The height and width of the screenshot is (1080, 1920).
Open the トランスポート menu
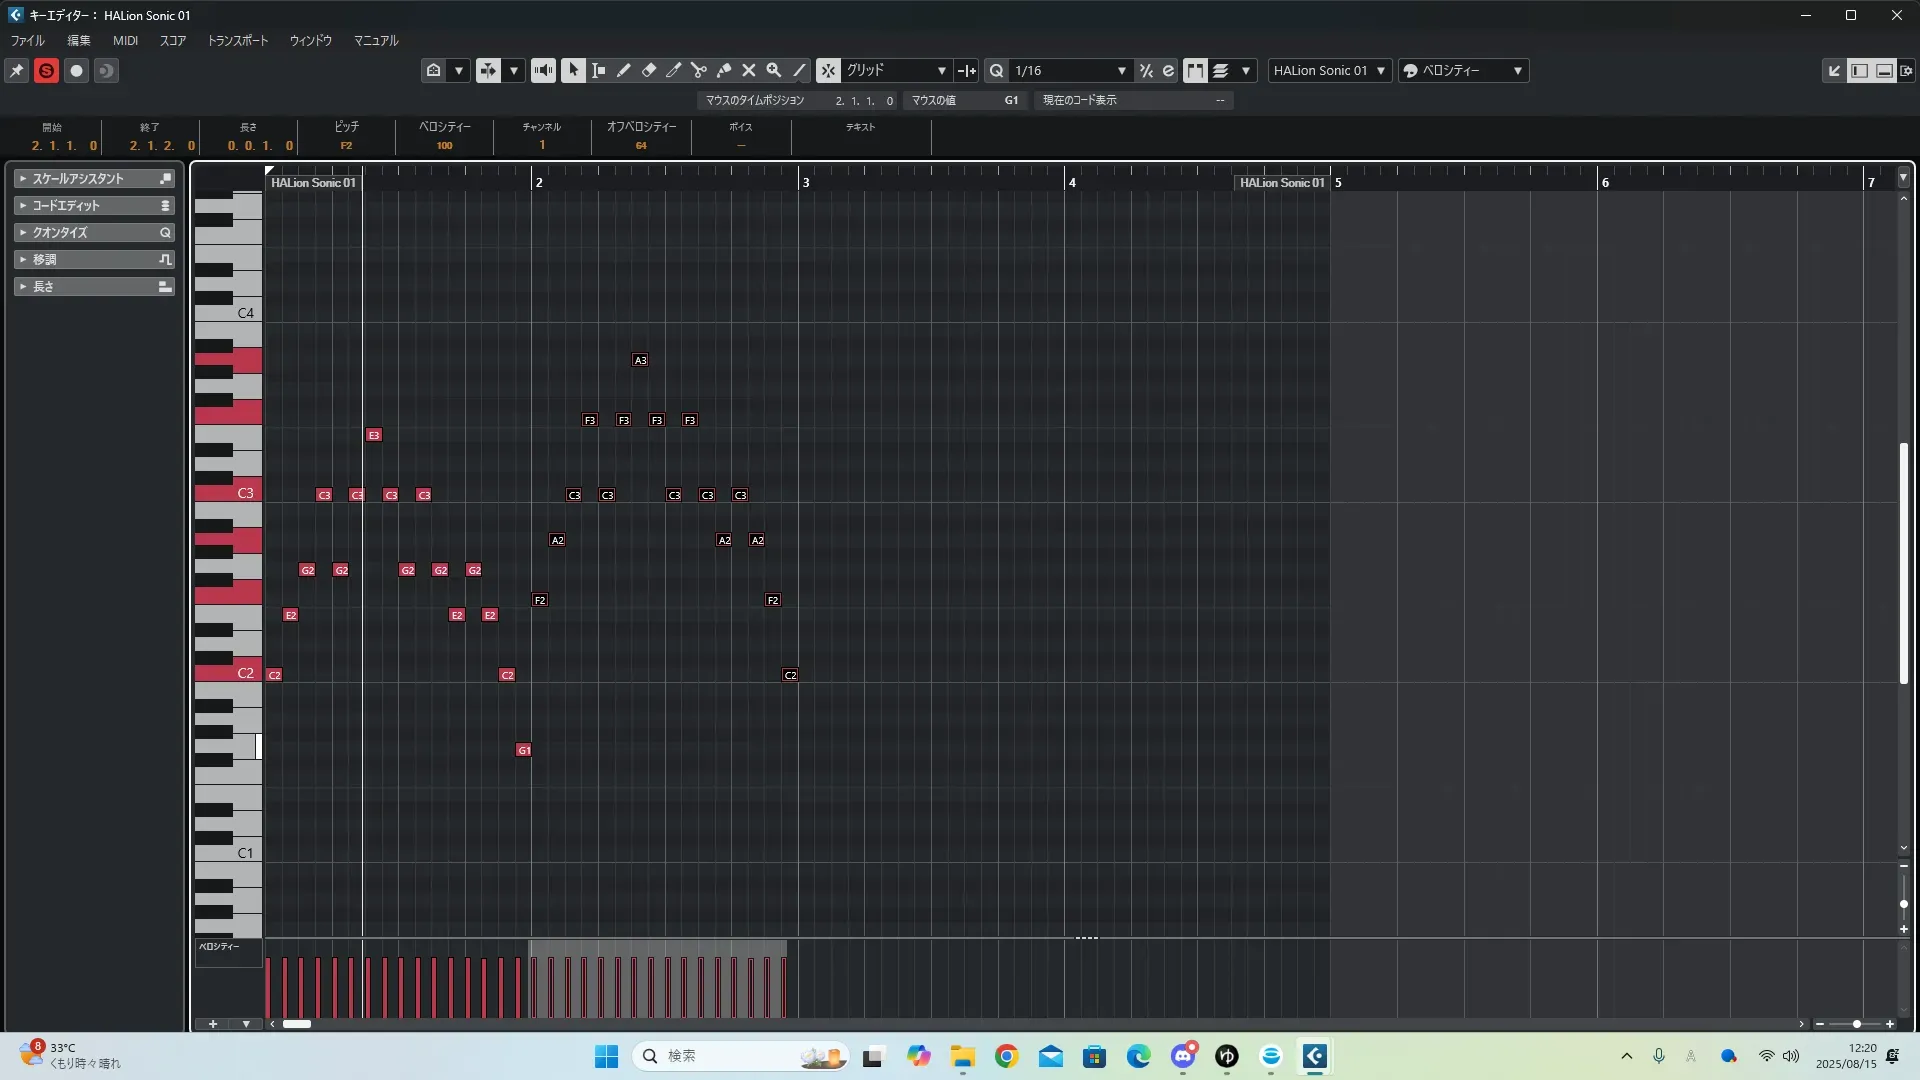tap(237, 41)
